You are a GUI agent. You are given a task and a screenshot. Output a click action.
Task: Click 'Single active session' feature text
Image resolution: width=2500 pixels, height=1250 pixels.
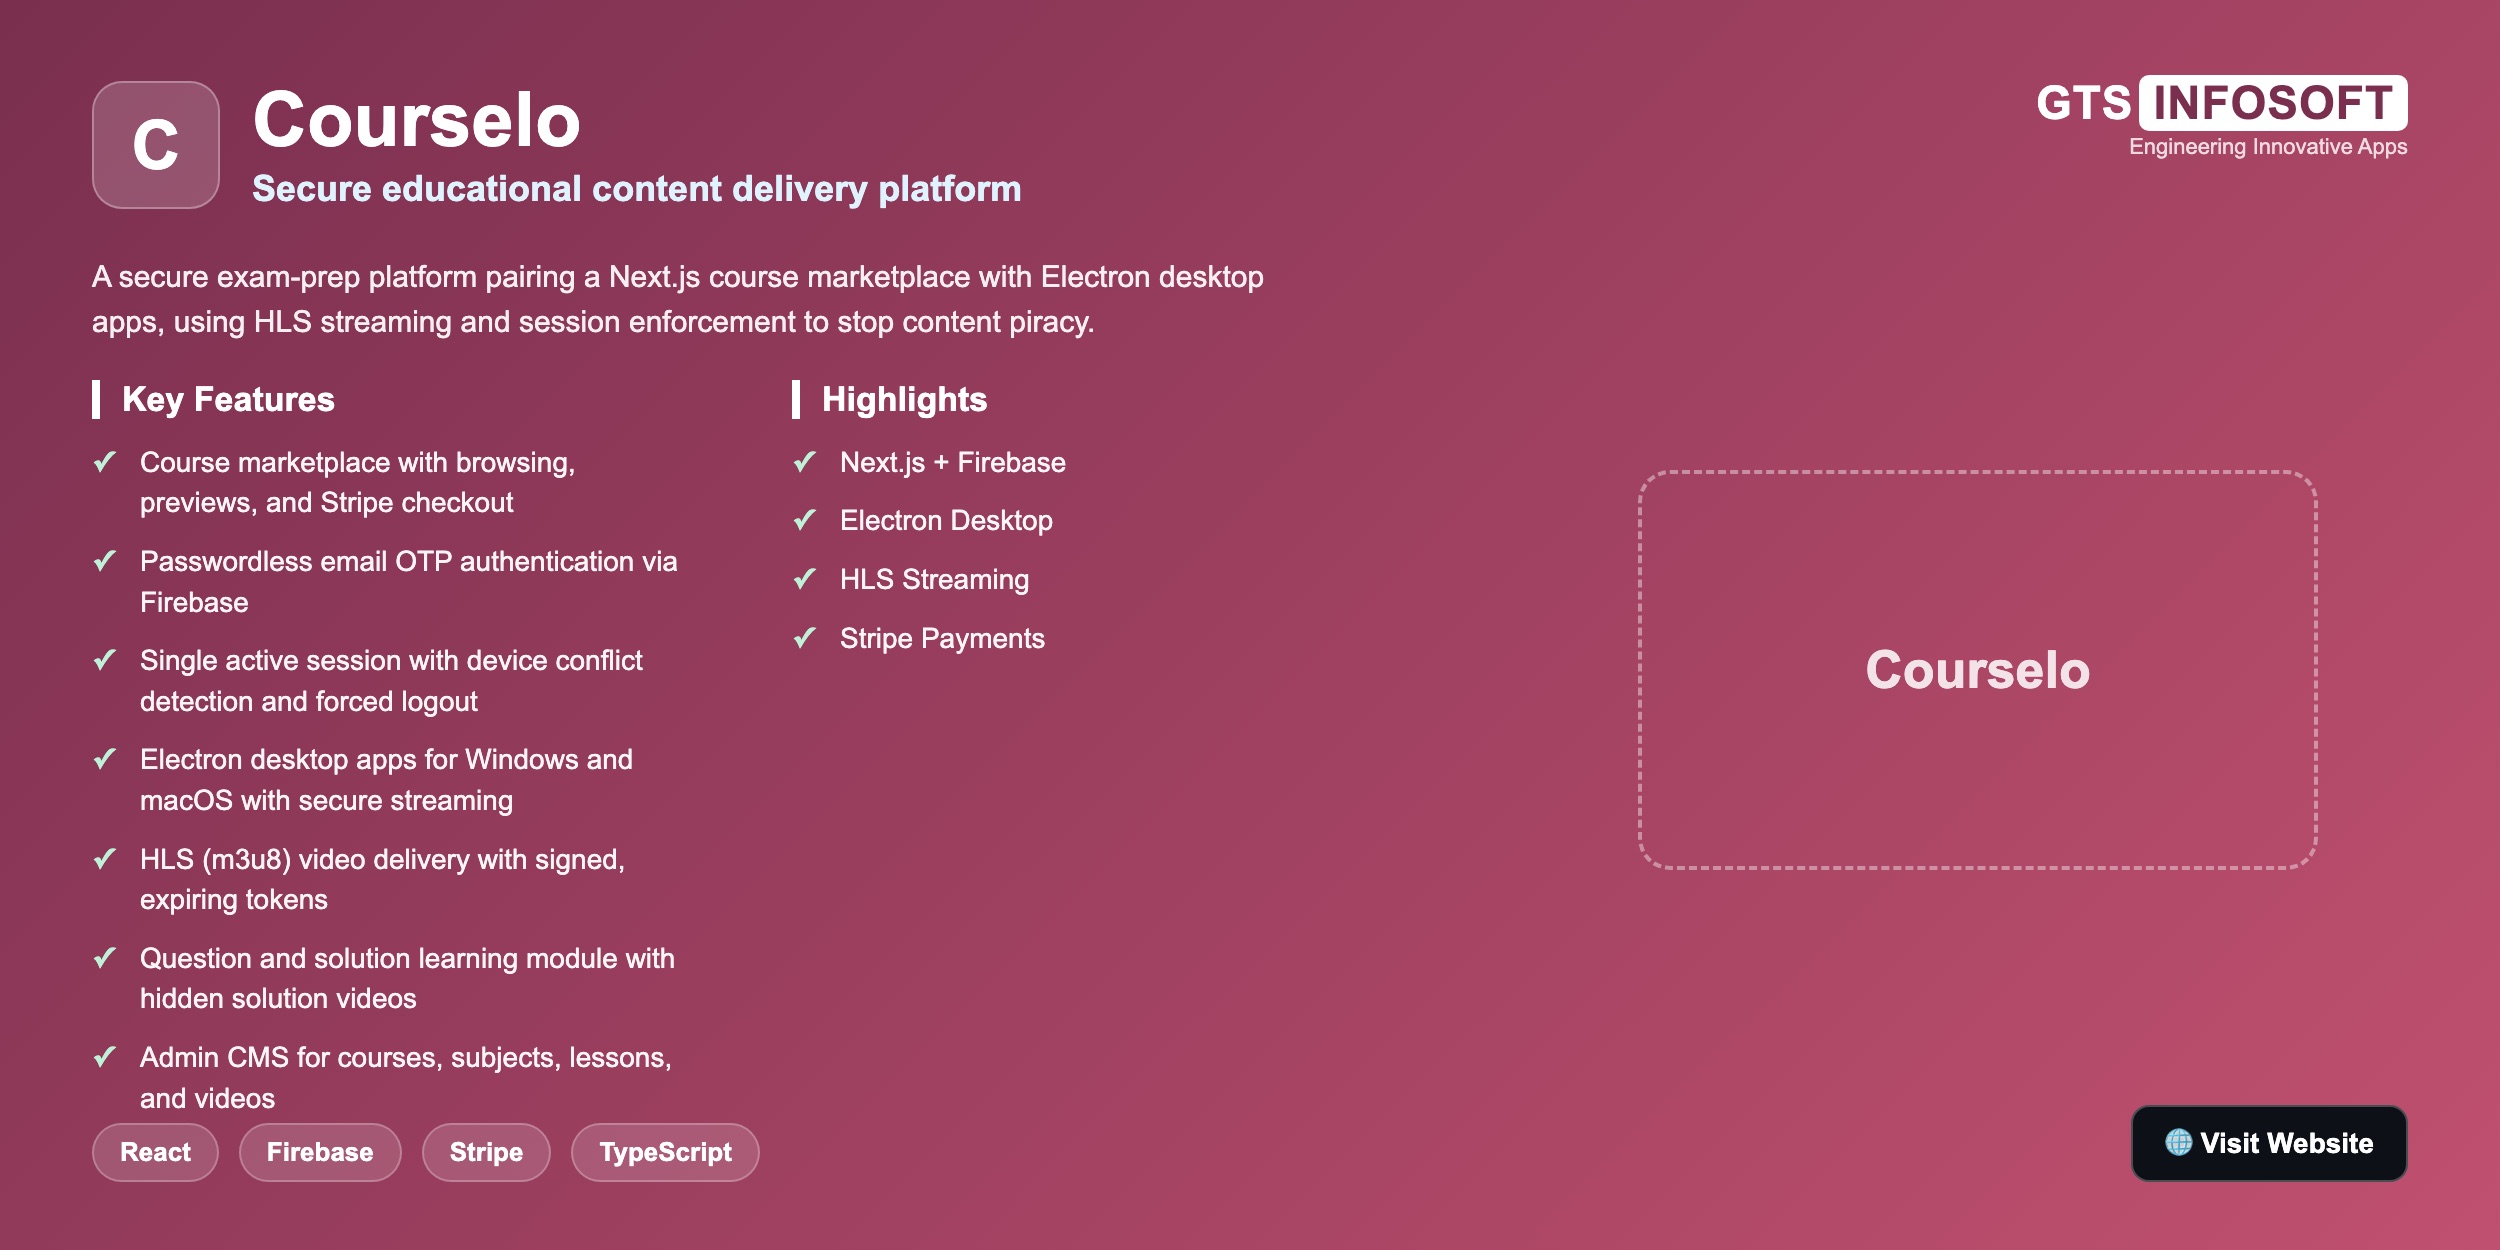click(391, 680)
